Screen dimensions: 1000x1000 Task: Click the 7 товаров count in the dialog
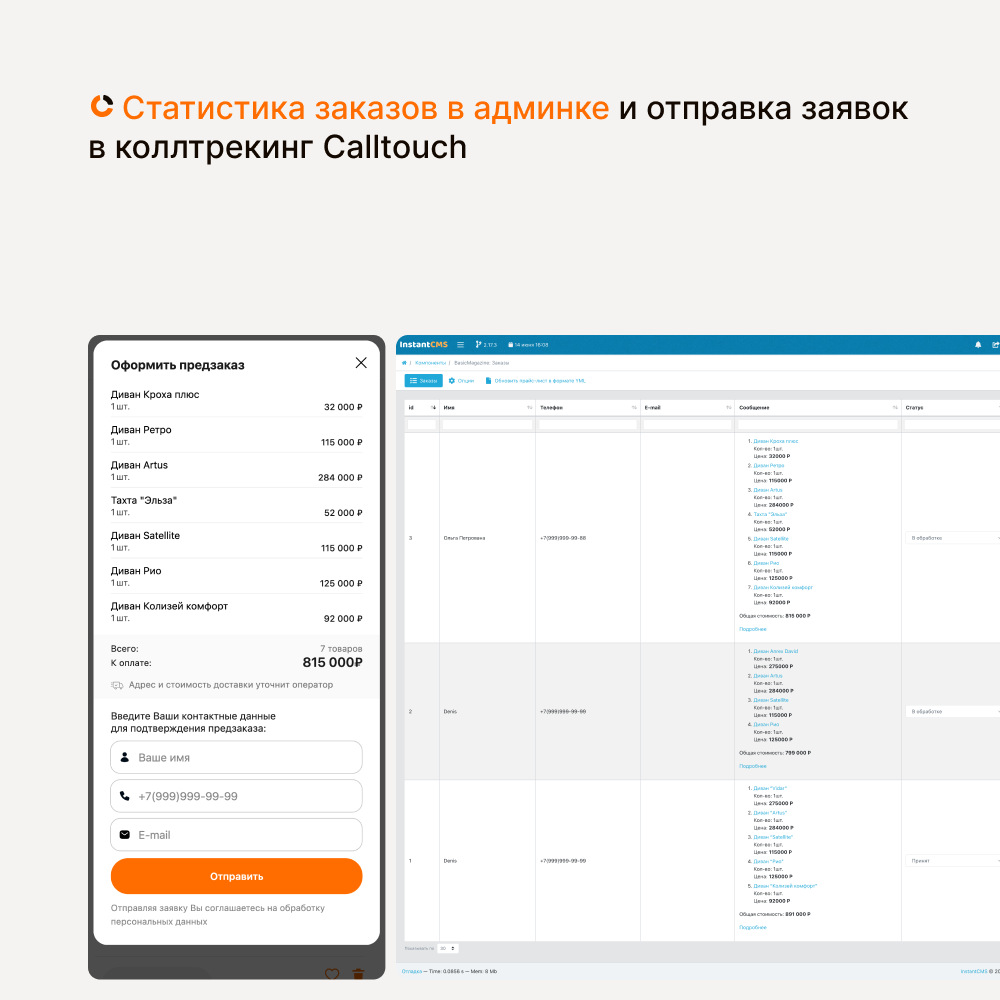click(341, 649)
